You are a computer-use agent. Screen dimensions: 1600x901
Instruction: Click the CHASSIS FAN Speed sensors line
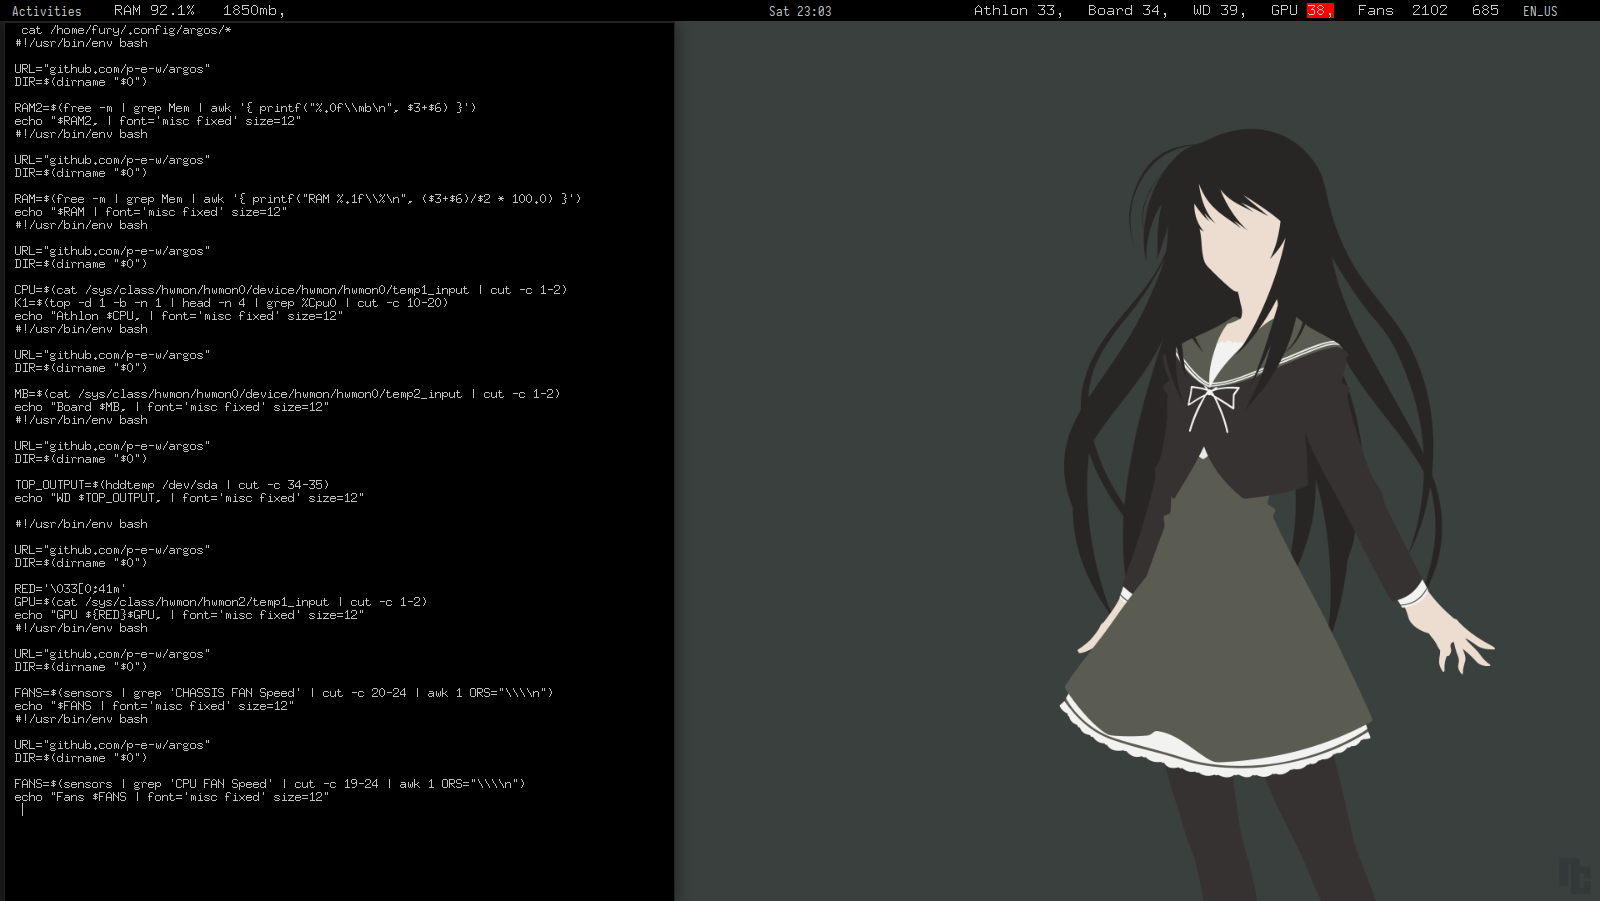point(284,693)
